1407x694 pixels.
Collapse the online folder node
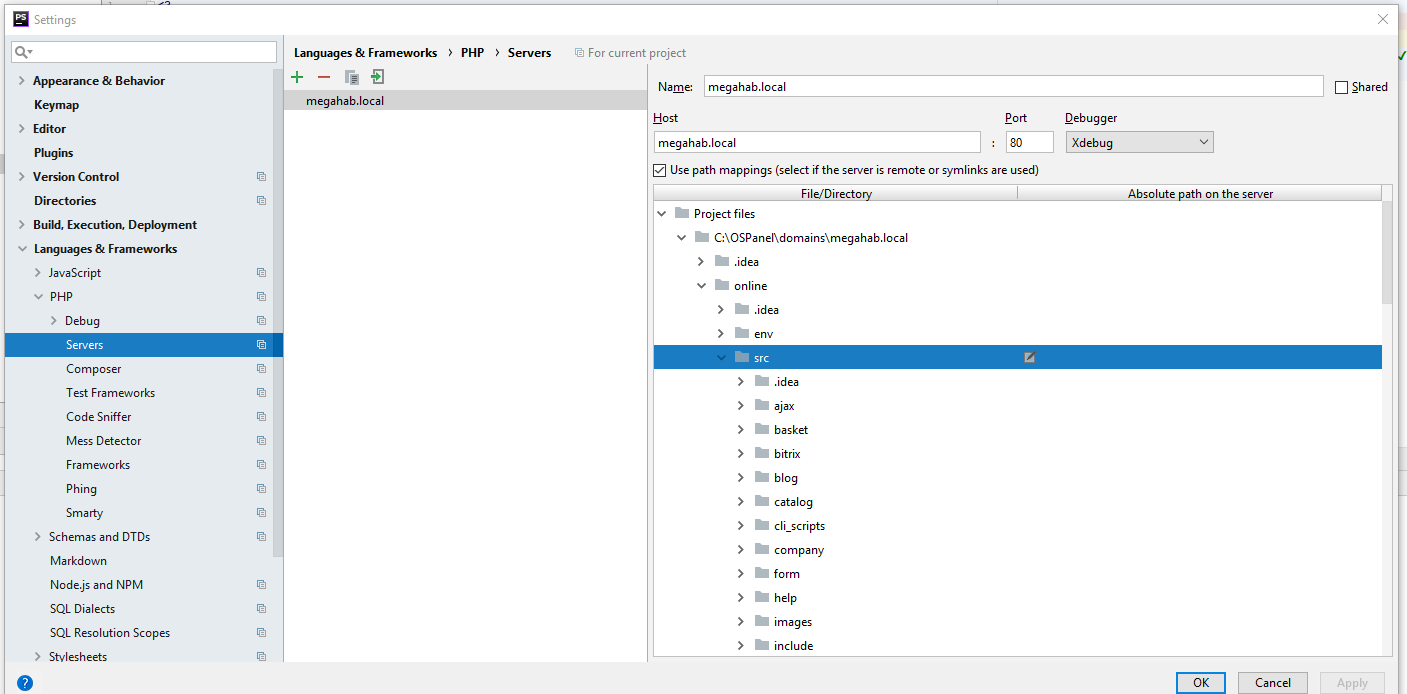point(701,286)
